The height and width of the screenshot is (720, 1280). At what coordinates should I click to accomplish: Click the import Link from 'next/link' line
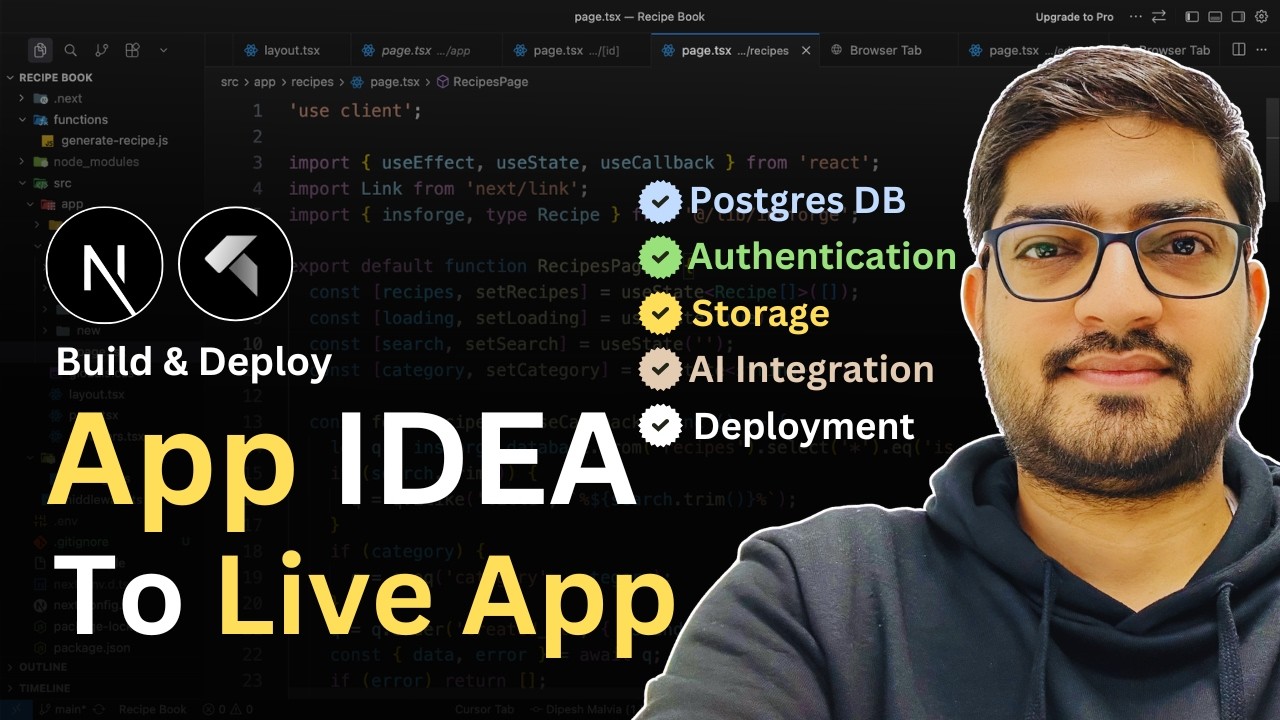pos(439,188)
